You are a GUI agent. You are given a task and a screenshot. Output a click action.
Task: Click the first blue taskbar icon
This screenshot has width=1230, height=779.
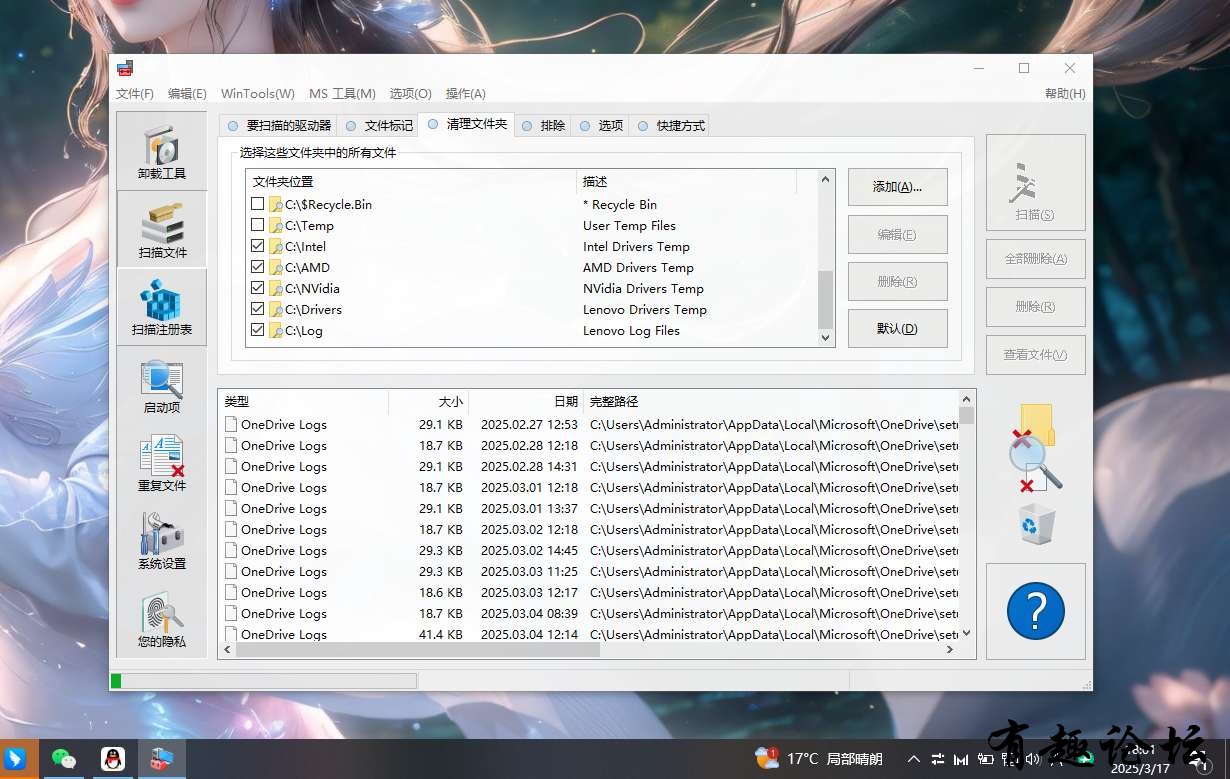pyautogui.click(x=16, y=759)
